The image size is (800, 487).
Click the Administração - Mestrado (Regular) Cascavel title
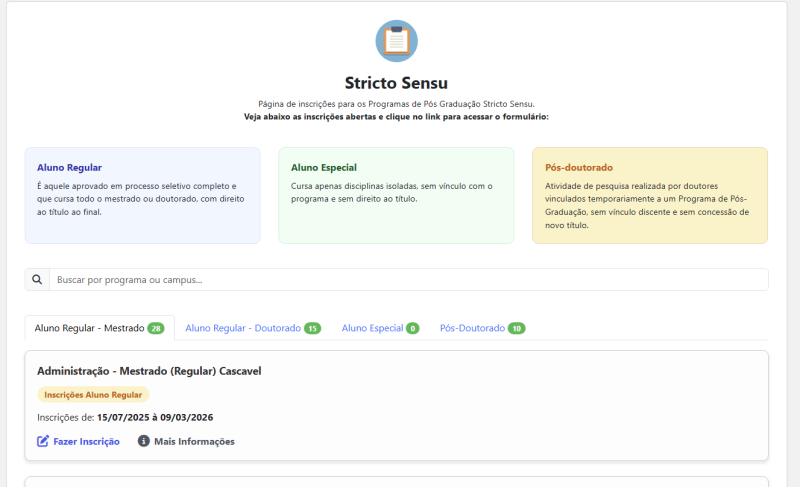click(149, 371)
